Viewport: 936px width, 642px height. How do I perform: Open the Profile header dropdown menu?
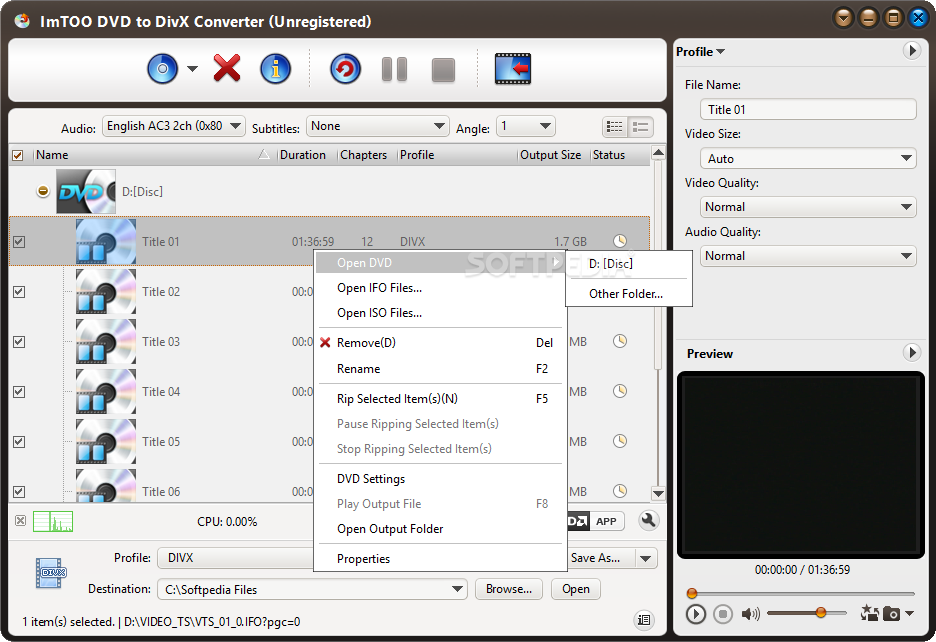(700, 52)
